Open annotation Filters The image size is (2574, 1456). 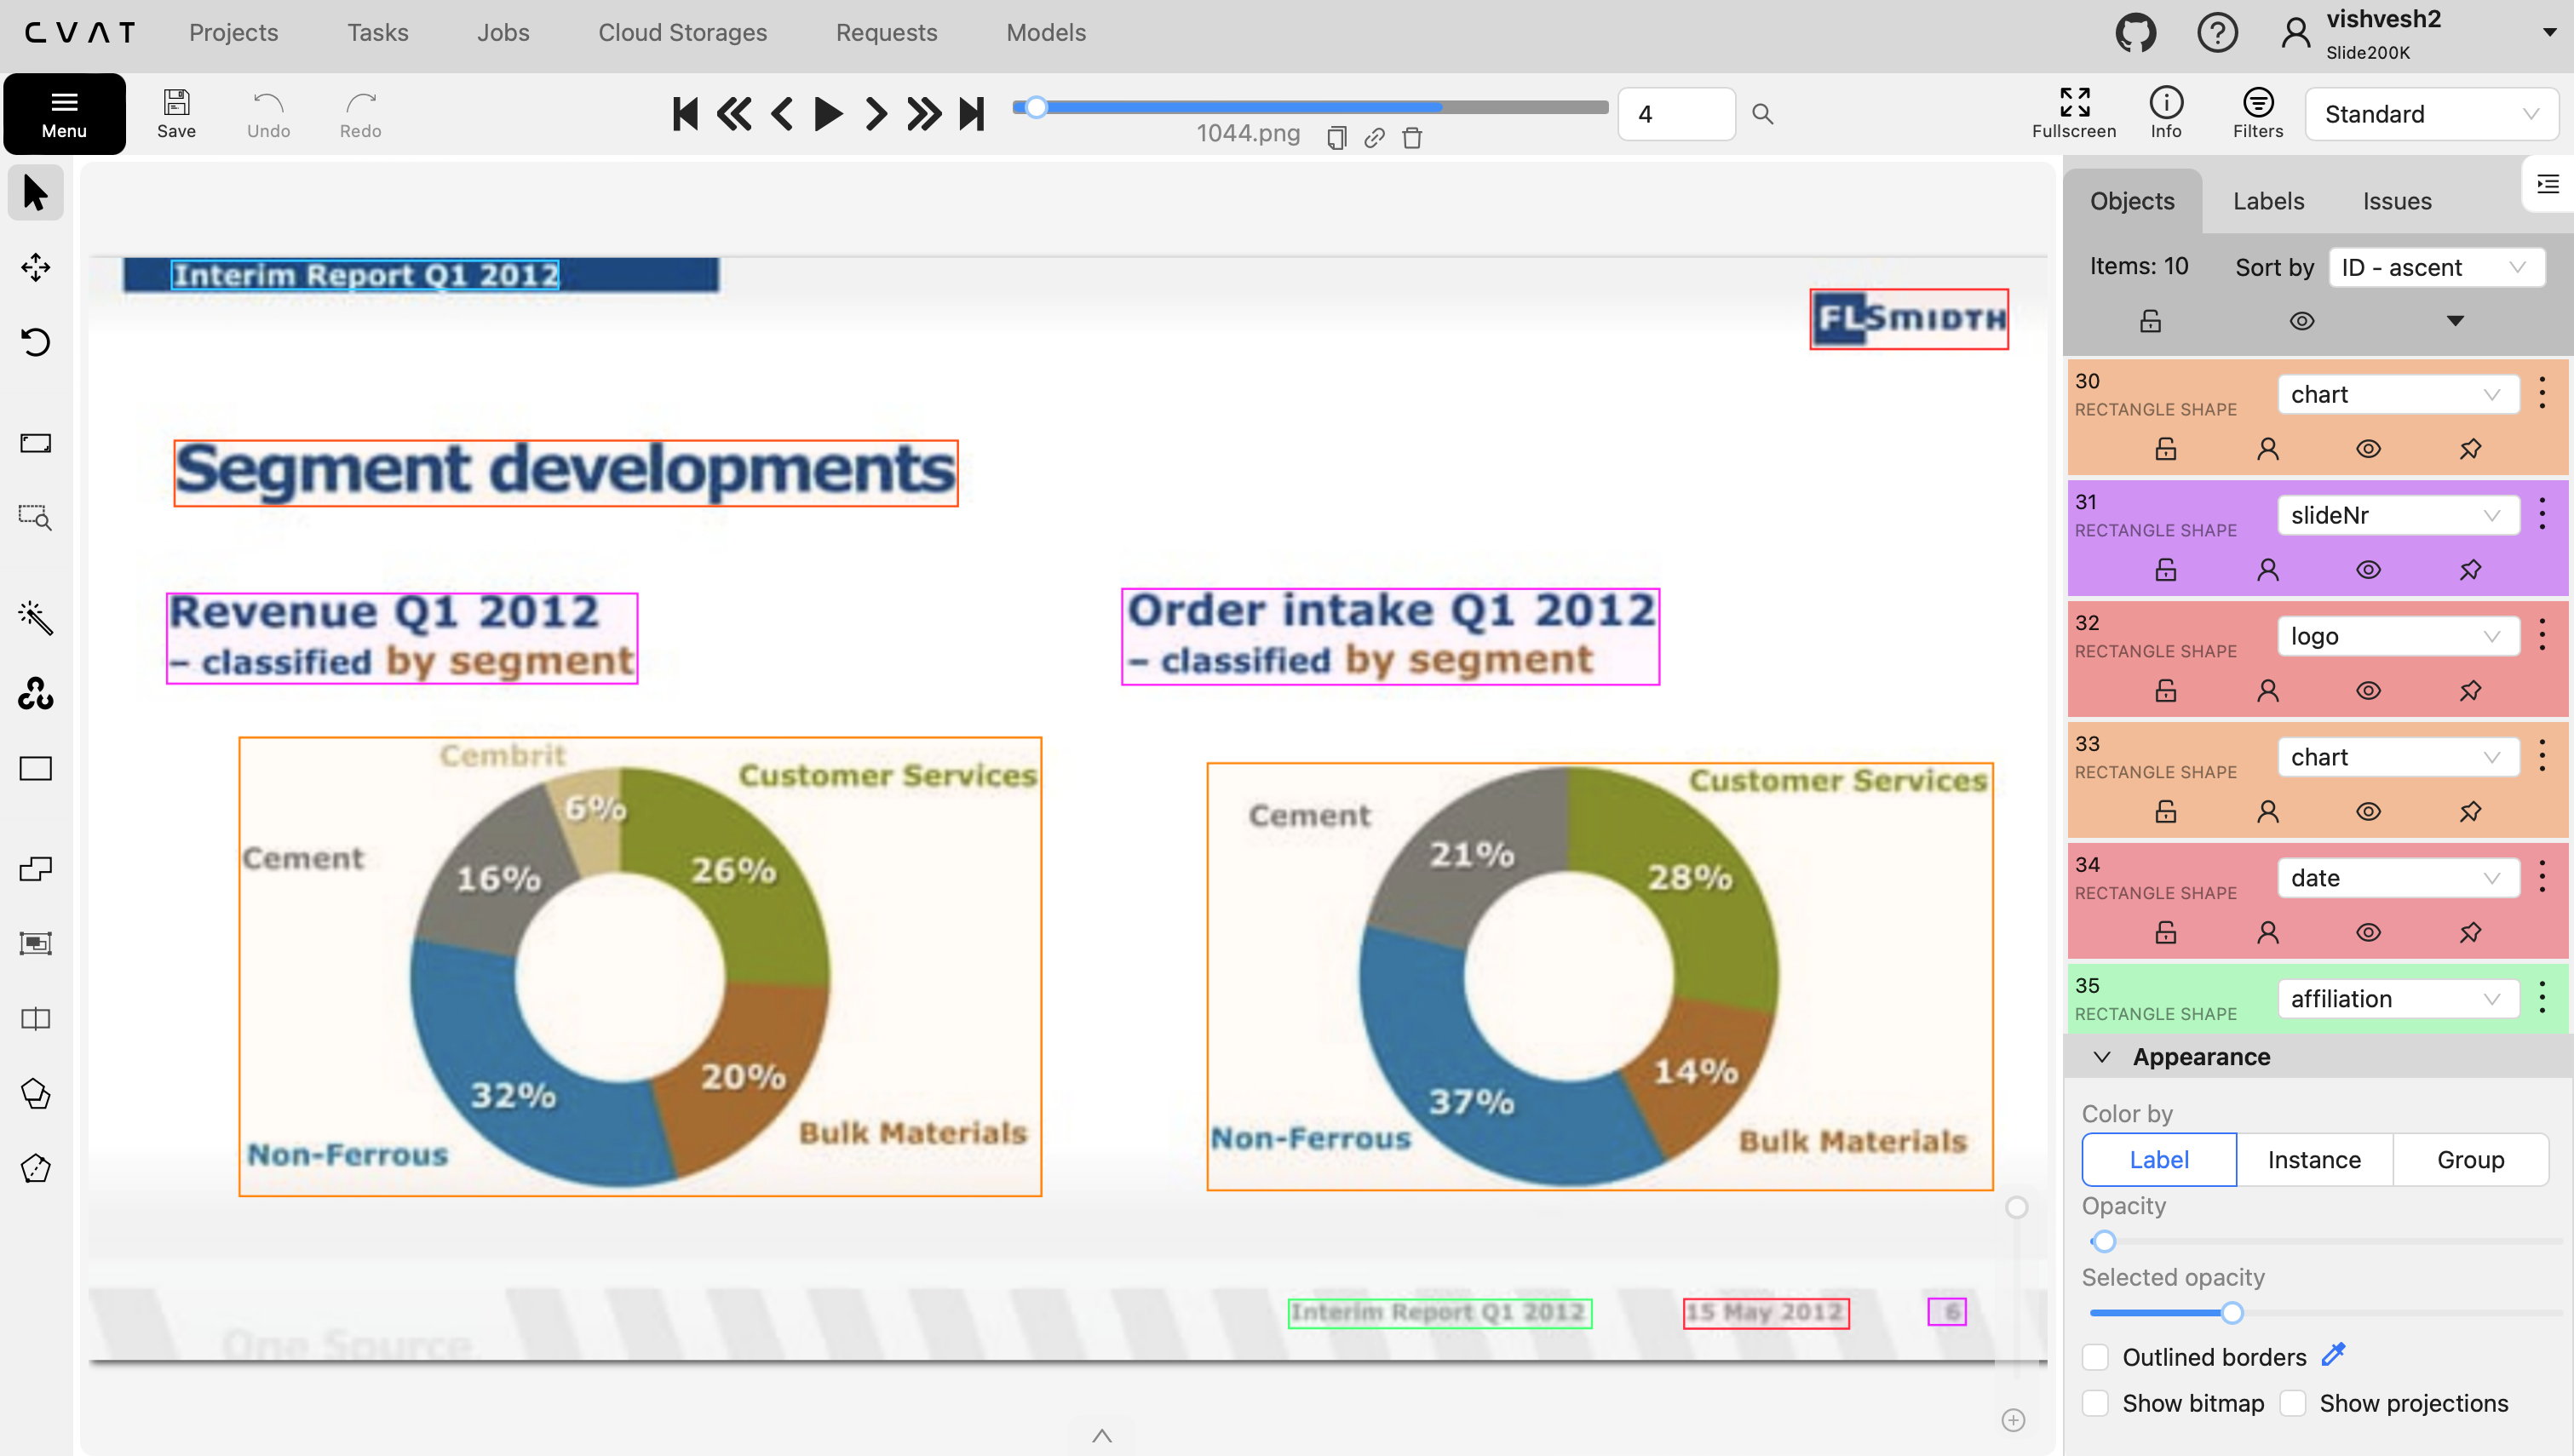pos(2258,113)
